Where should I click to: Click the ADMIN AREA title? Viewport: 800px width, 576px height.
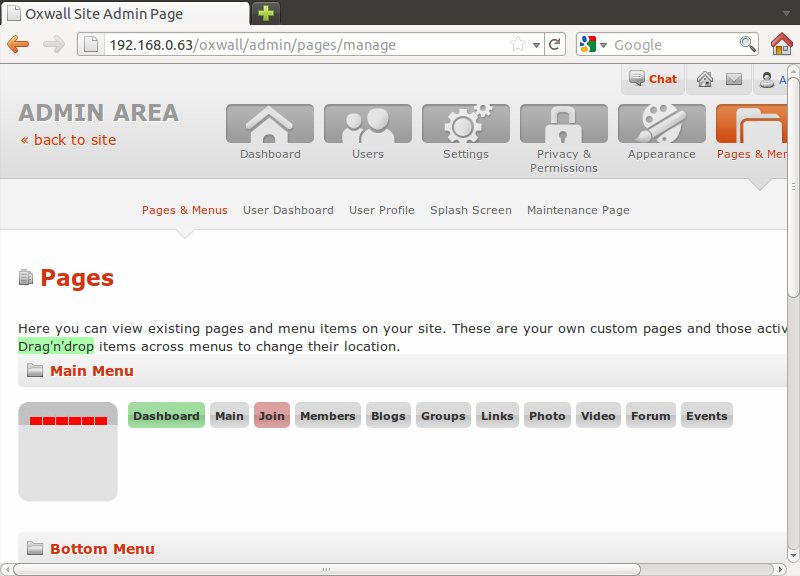coord(99,113)
